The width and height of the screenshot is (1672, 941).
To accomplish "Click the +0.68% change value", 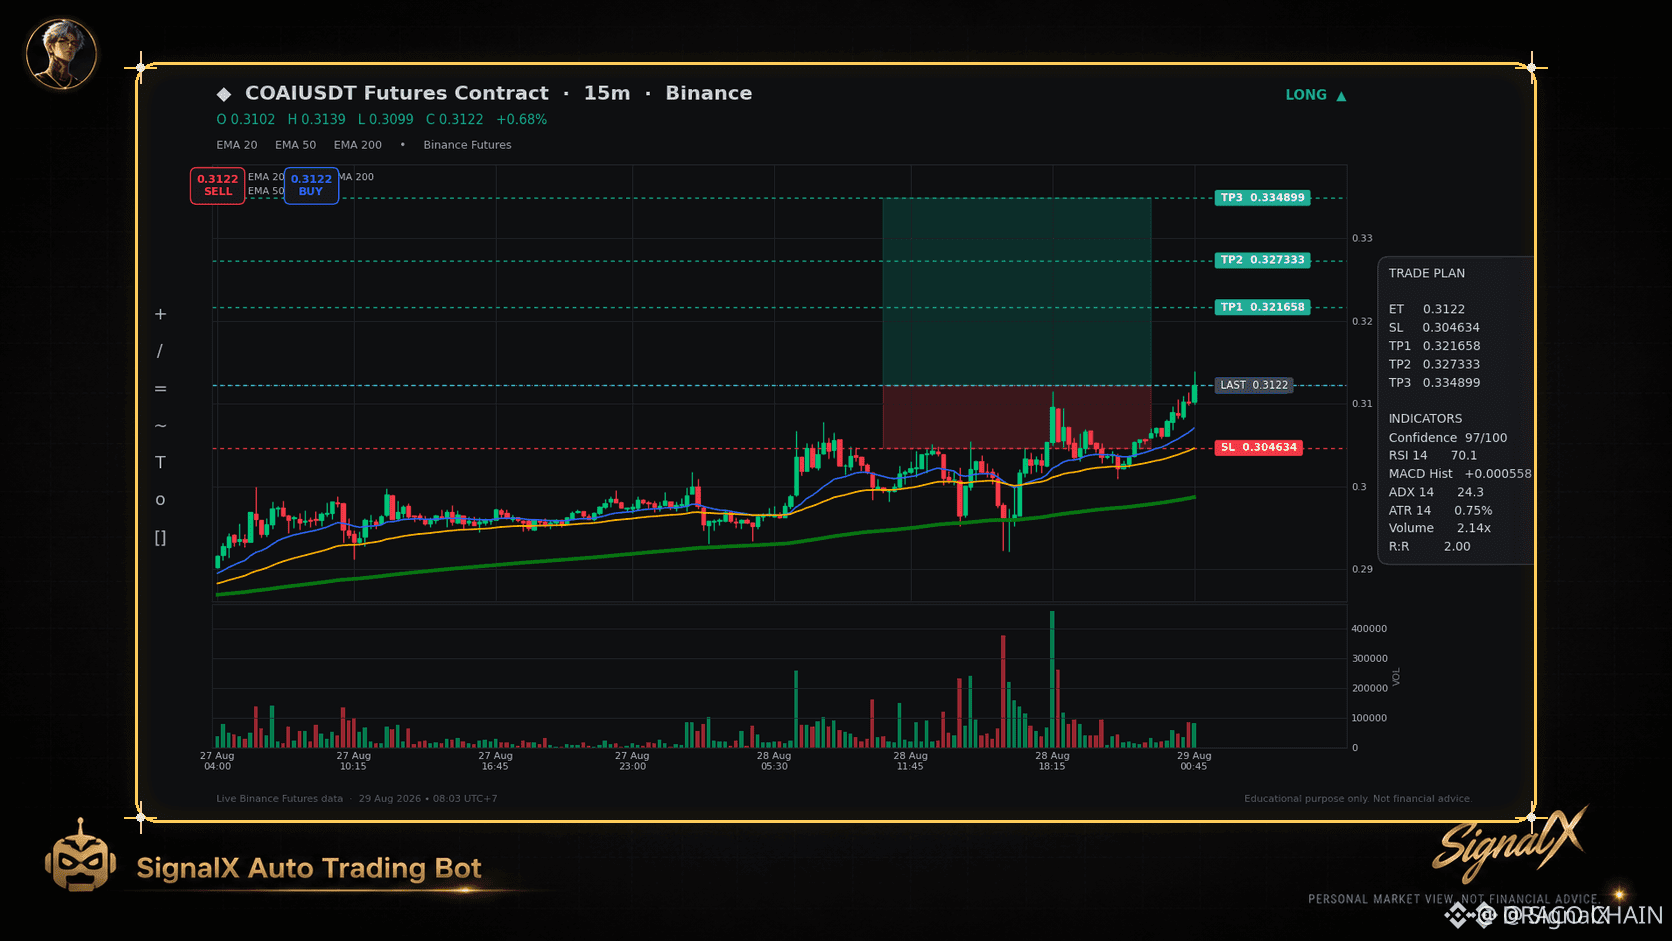I will click(522, 119).
